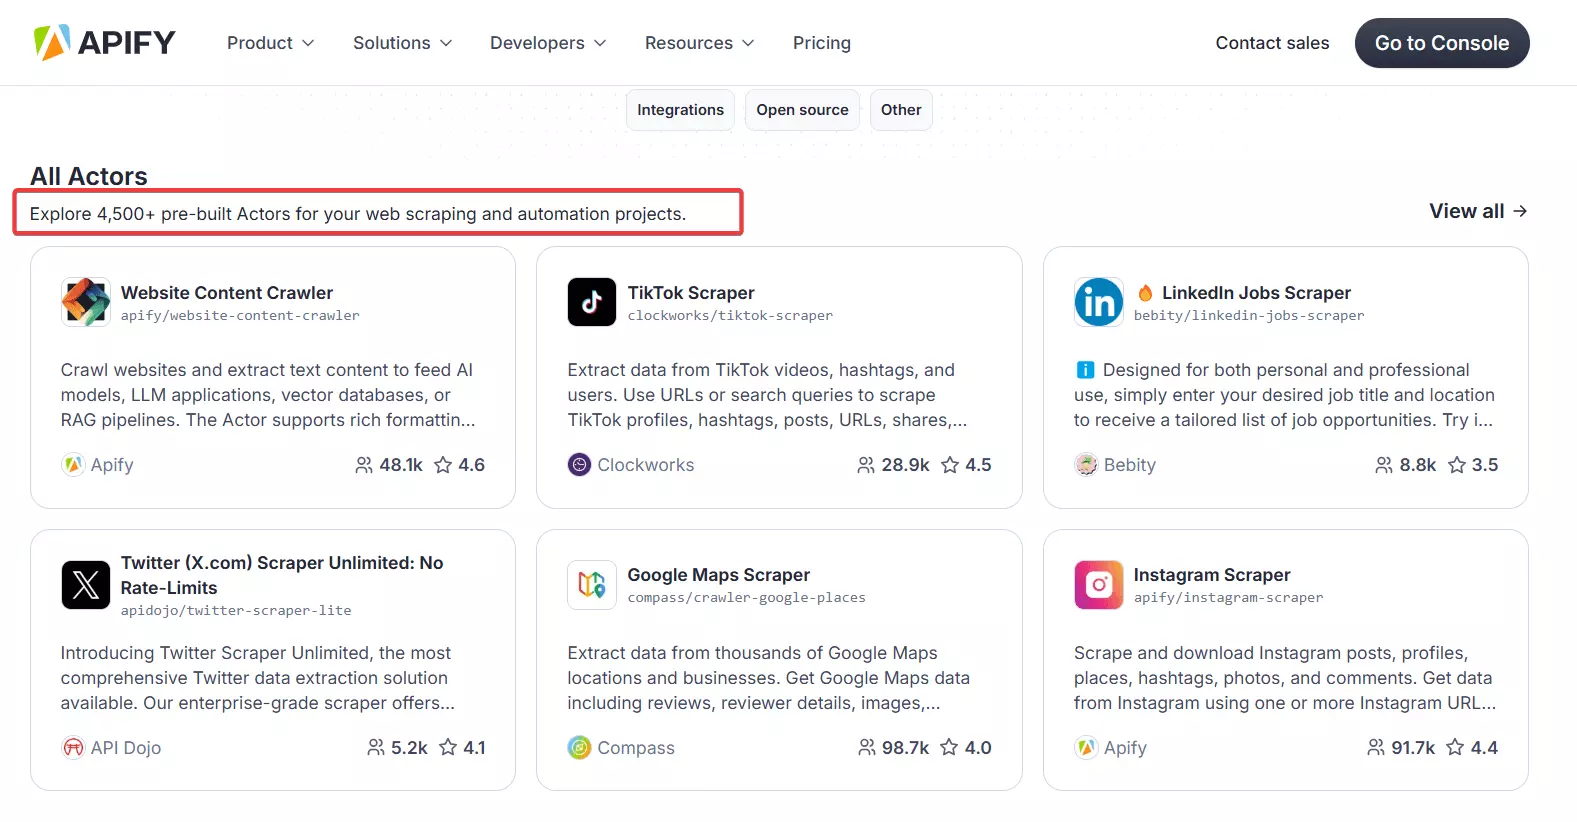Screen dimensions: 1577x822
Task: Open the Google Maps Scraper icon
Action: [592, 585]
